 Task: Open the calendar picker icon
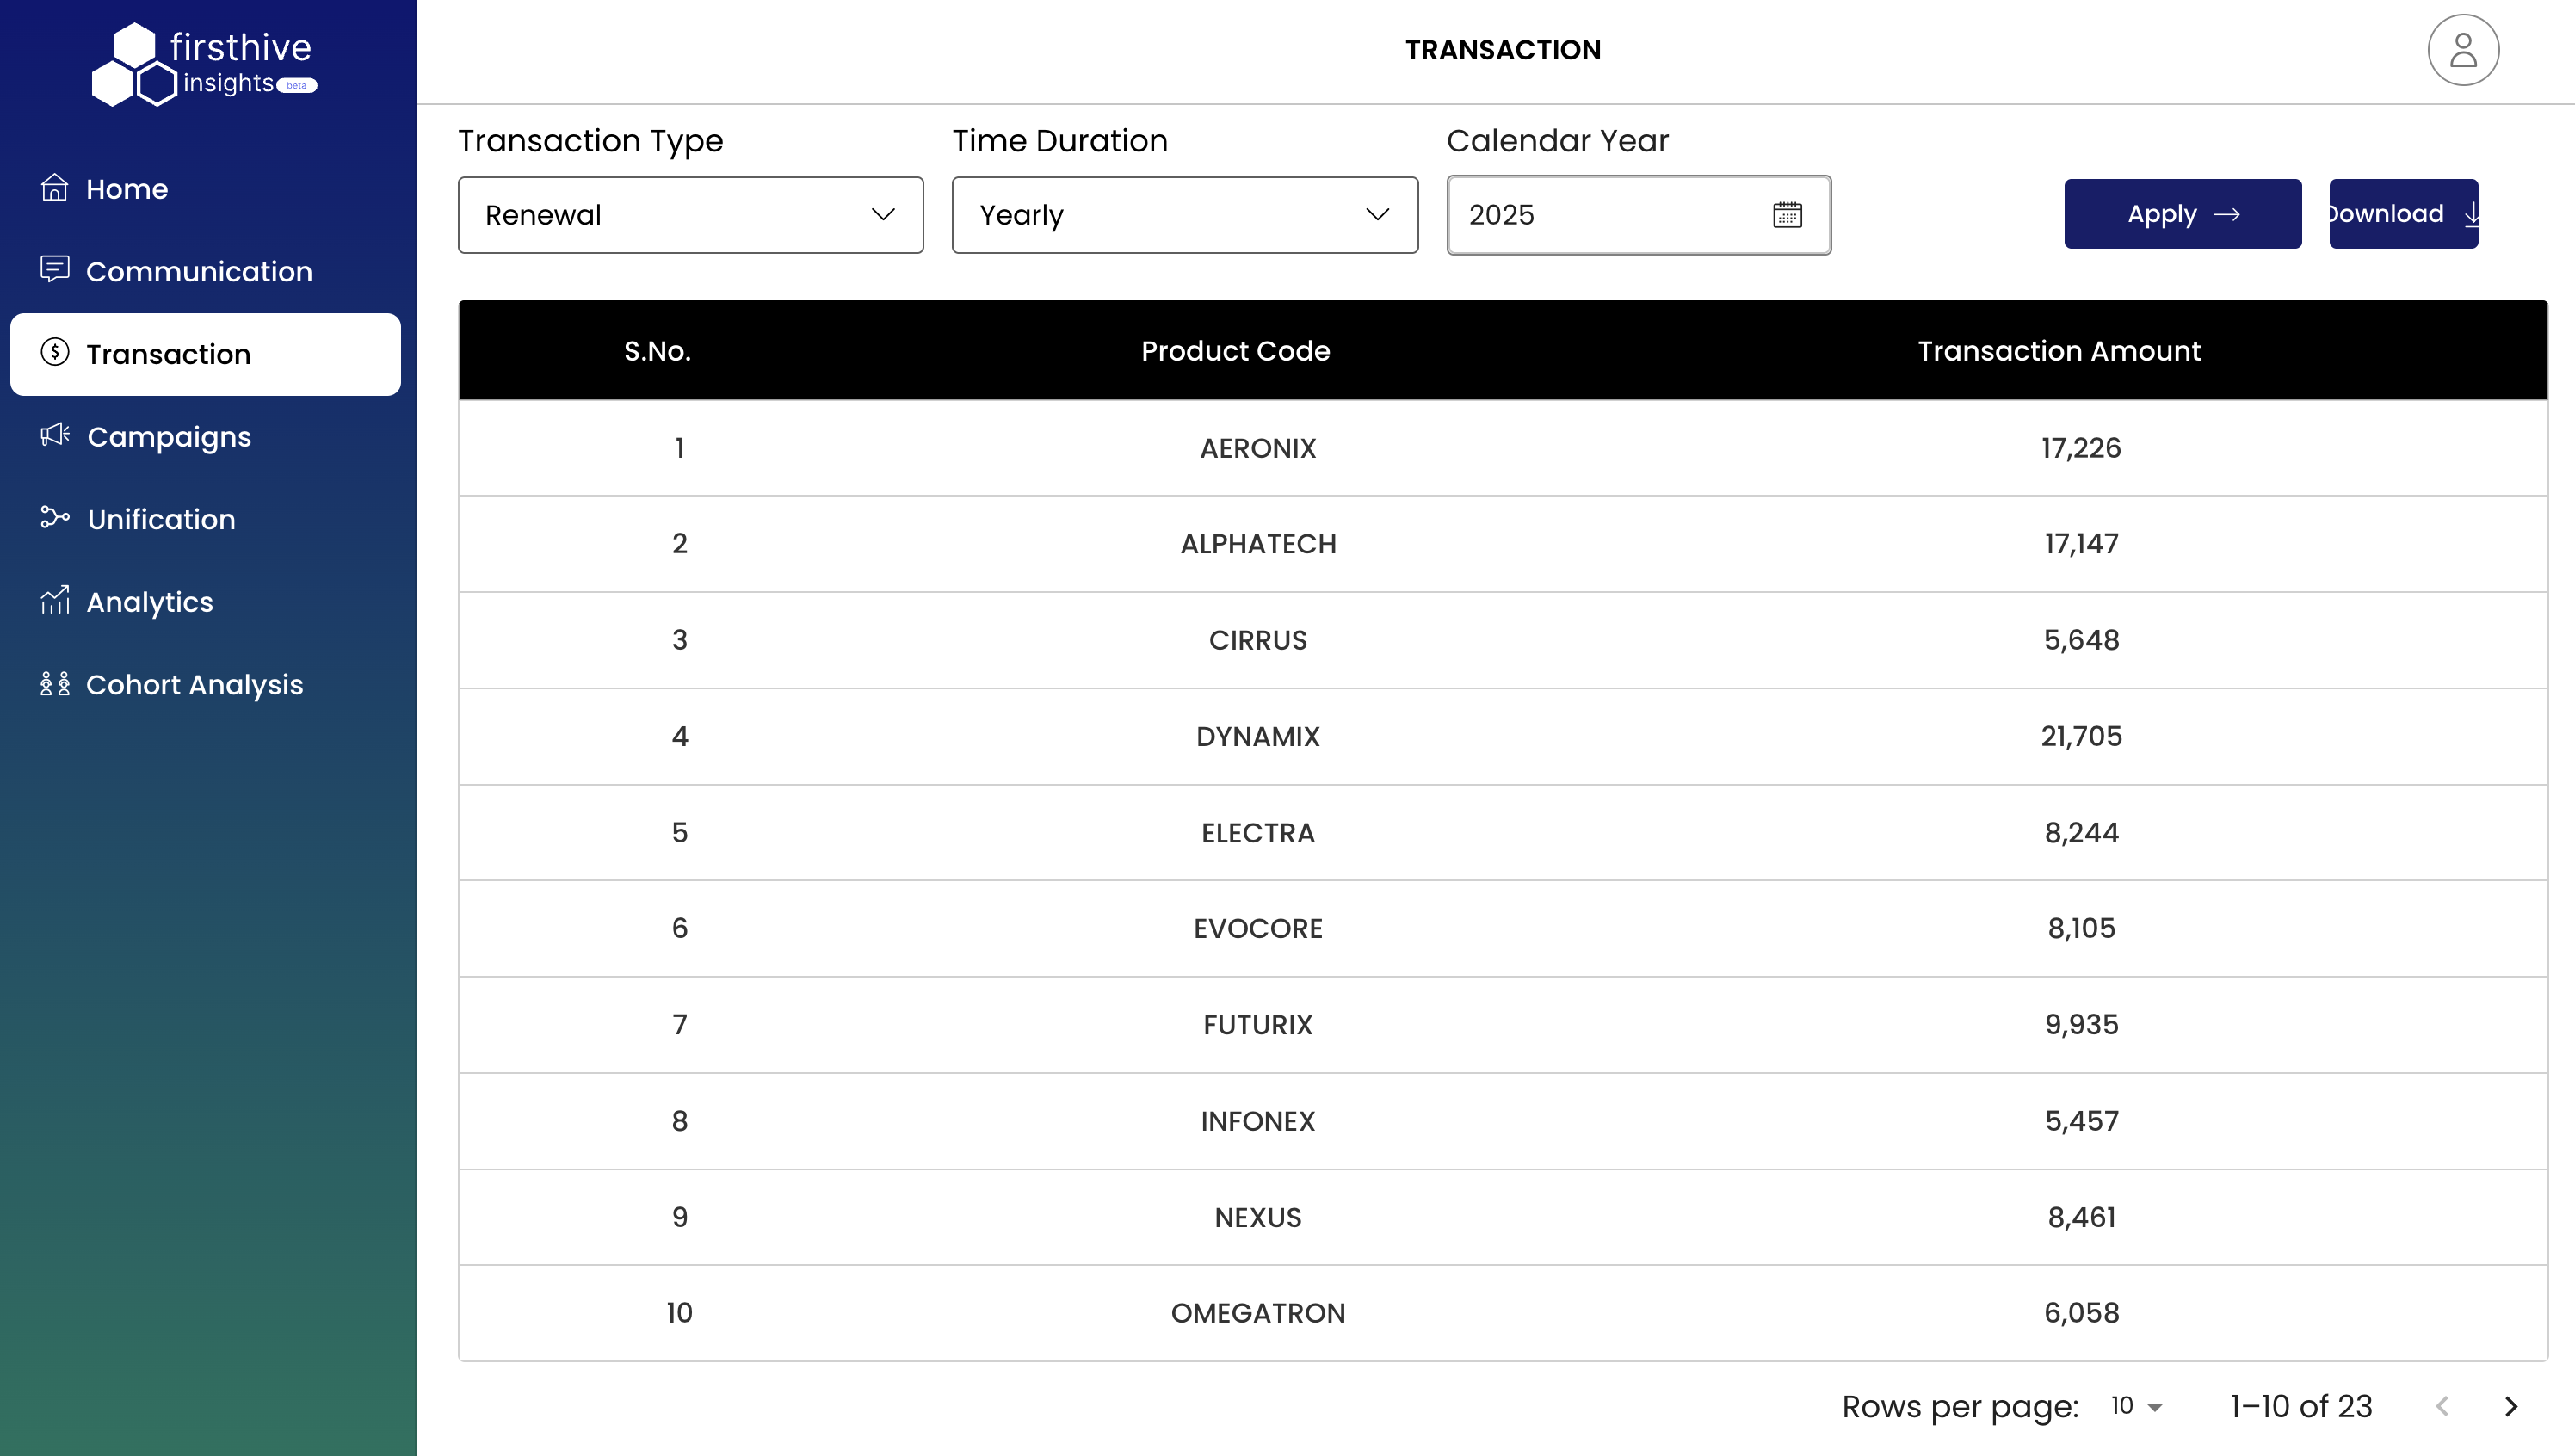1787,215
